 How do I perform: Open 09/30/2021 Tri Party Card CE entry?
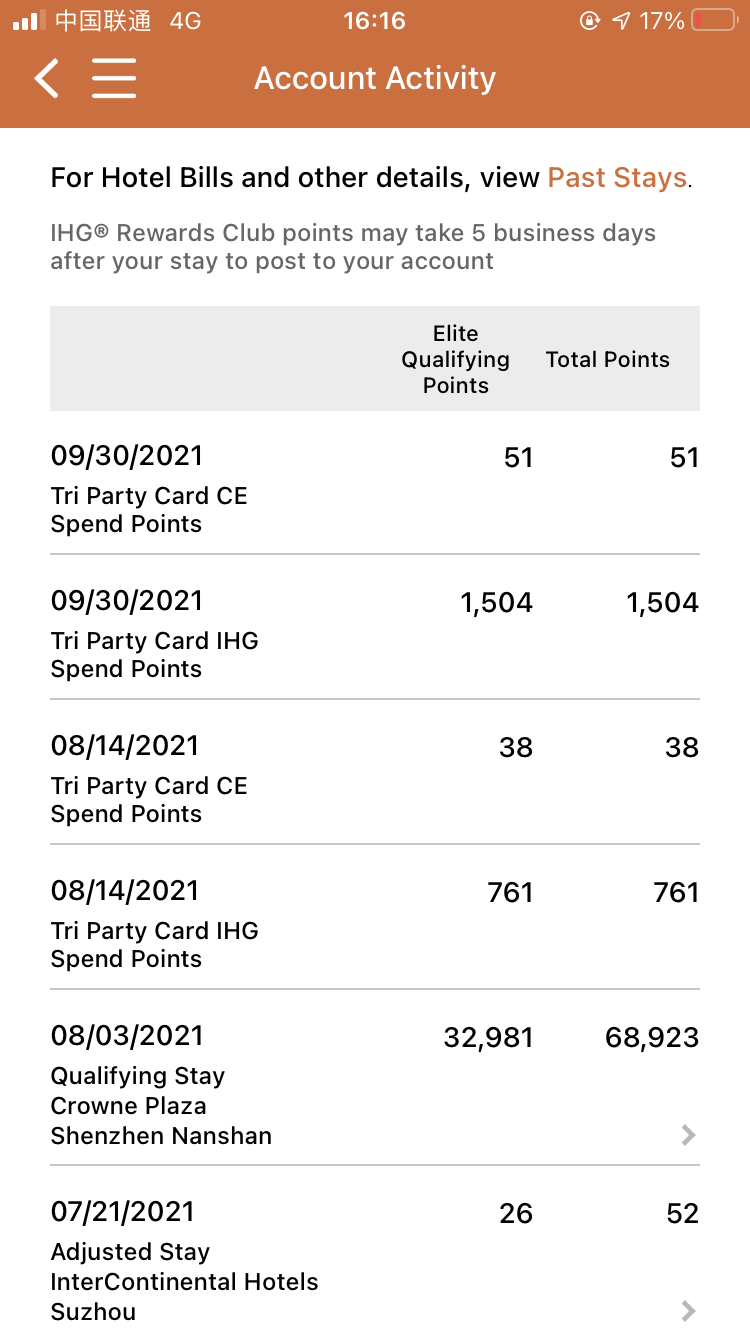(375, 482)
